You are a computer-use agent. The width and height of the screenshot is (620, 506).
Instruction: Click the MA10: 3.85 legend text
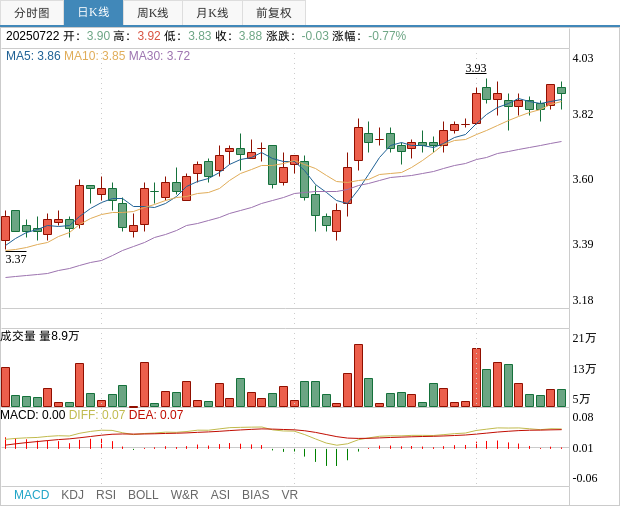[95, 56]
